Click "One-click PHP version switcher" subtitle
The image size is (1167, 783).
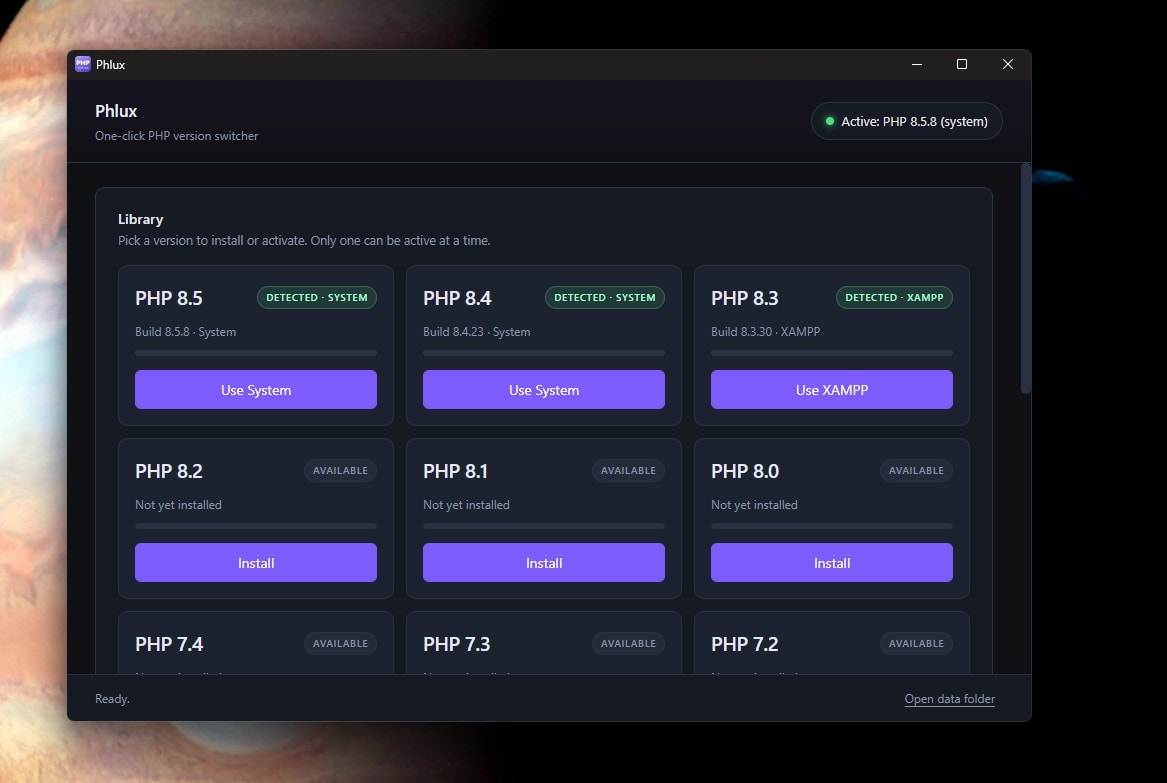coord(176,135)
